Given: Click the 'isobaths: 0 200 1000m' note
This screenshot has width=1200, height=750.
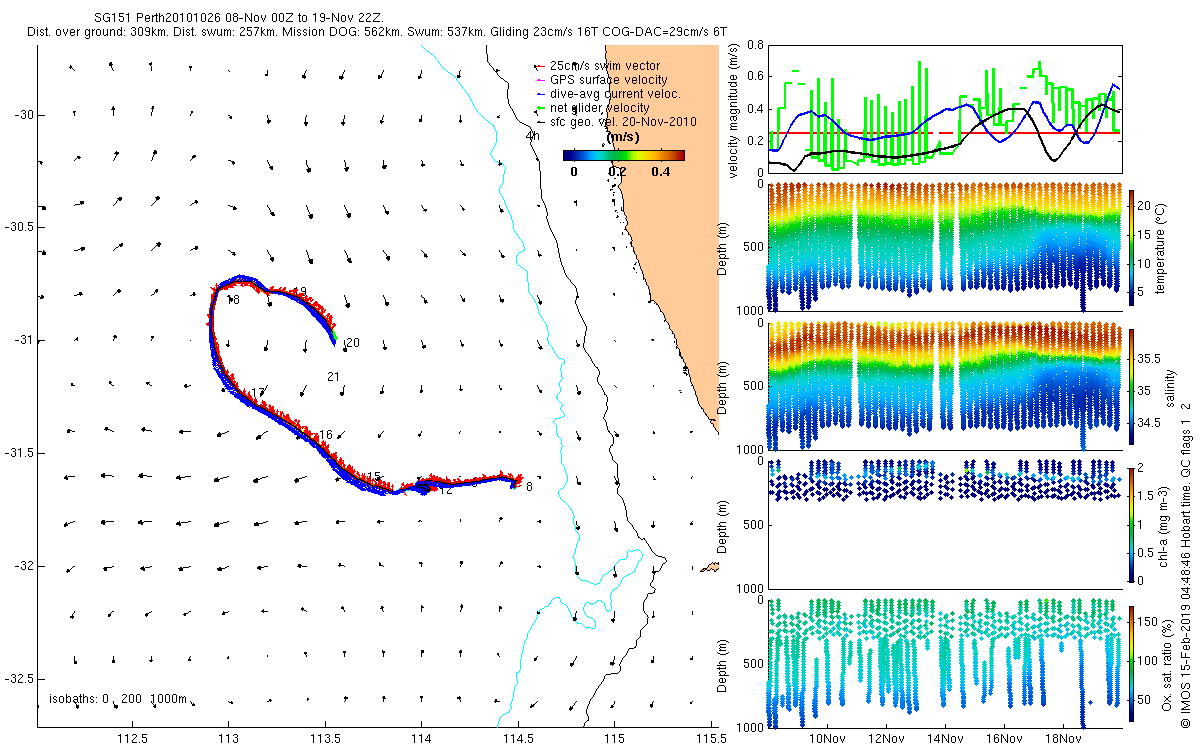Looking at the screenshot, I should tap(118, 698).
